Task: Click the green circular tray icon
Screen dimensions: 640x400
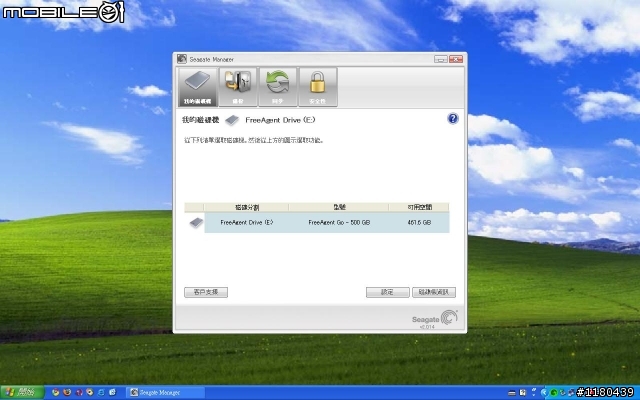Action: pyautogui.click(x=554, y=393)
